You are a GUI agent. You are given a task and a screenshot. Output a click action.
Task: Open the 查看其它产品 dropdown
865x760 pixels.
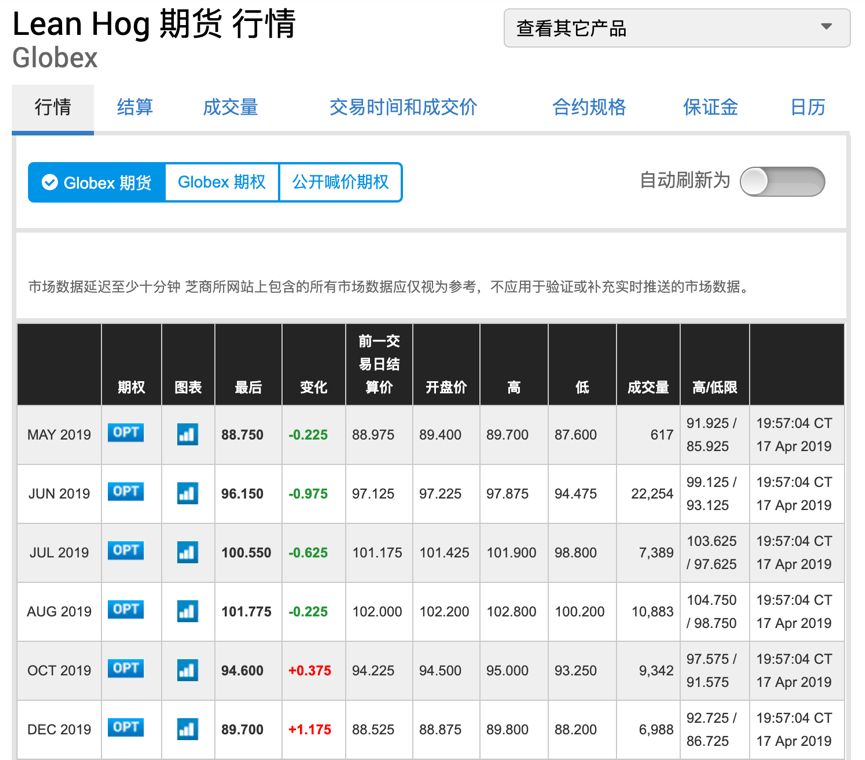coord(676,29)
